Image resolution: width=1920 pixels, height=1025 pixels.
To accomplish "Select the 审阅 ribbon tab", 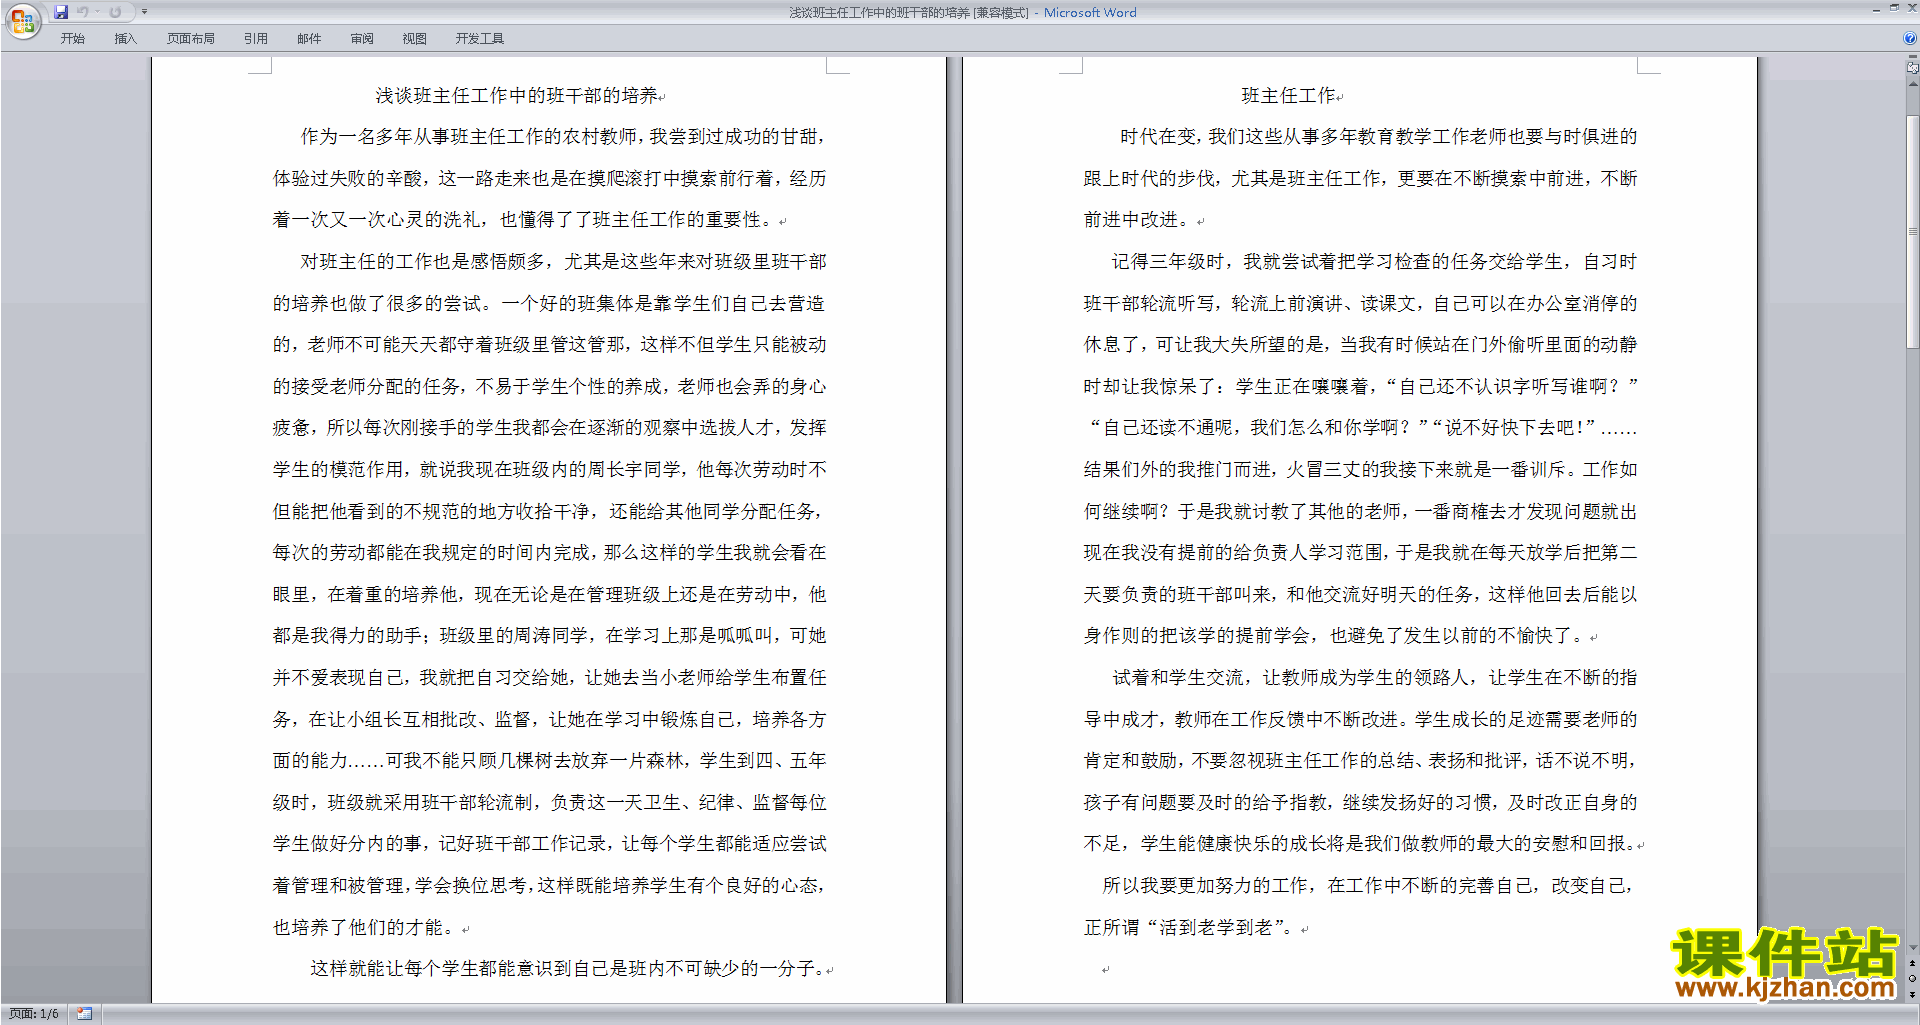I will 362,39.
